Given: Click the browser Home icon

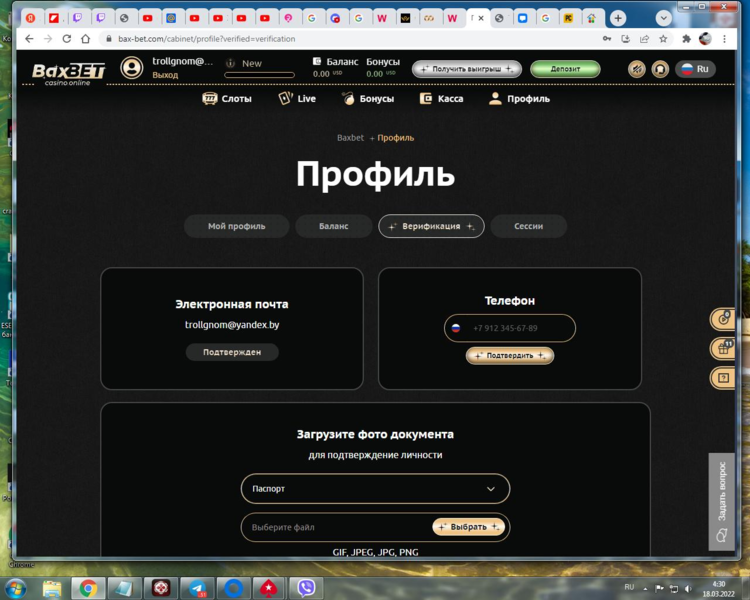Looking at the screenshot, I should (x=85, y=39).
